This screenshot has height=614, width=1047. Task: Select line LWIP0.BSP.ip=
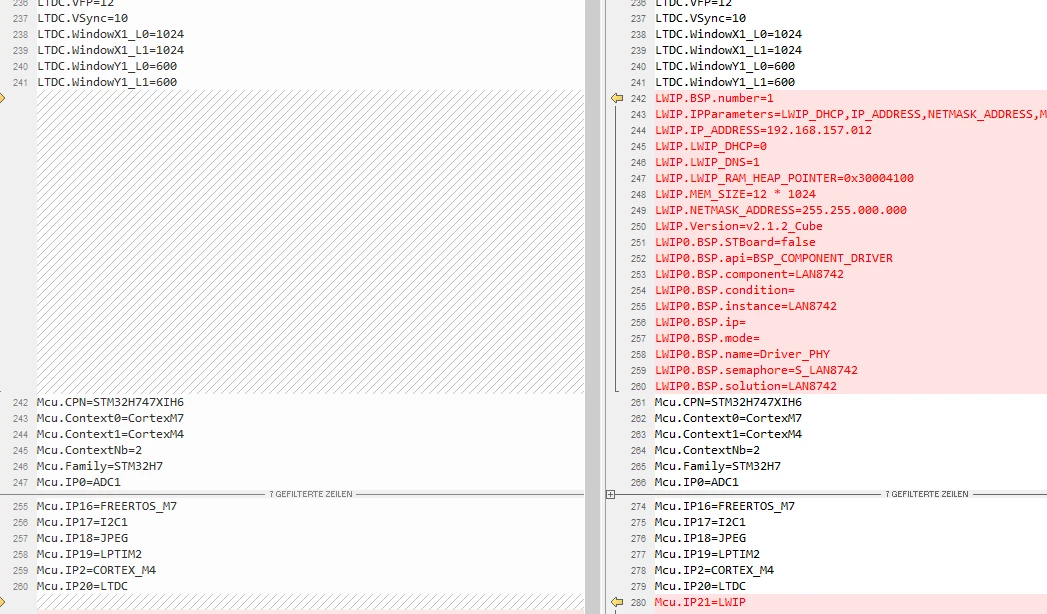pos(700,322)
